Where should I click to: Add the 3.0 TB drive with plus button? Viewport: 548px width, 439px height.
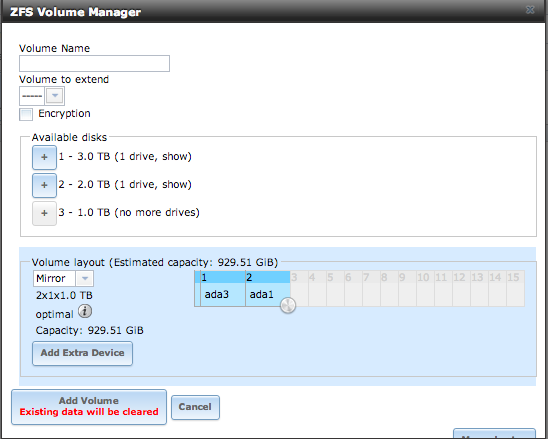44,157
